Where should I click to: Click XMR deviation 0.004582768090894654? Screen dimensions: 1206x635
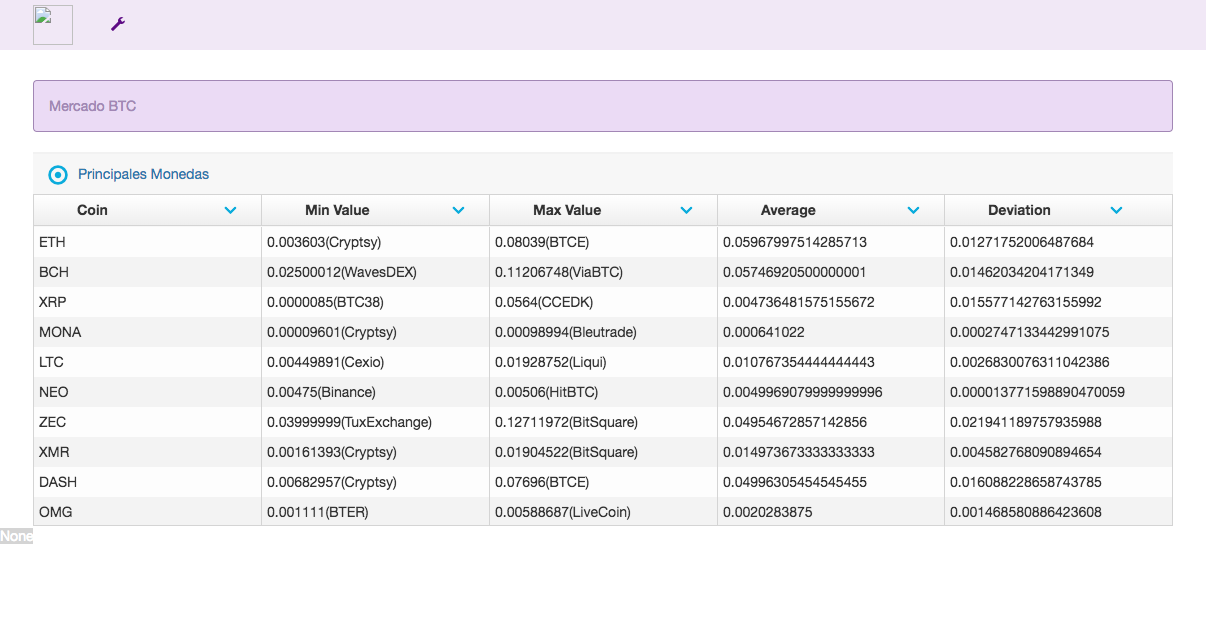pos(1026,452)
